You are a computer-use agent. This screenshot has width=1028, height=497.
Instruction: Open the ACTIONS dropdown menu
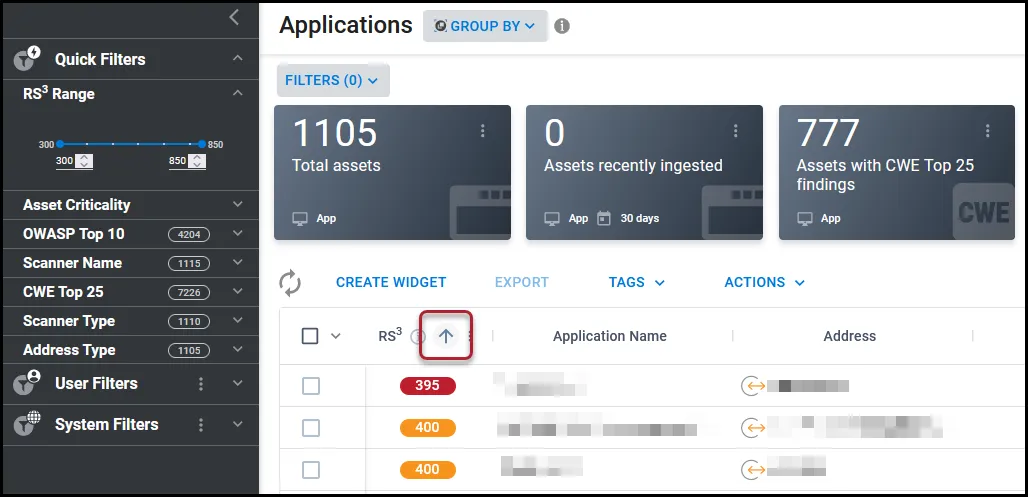764,283
